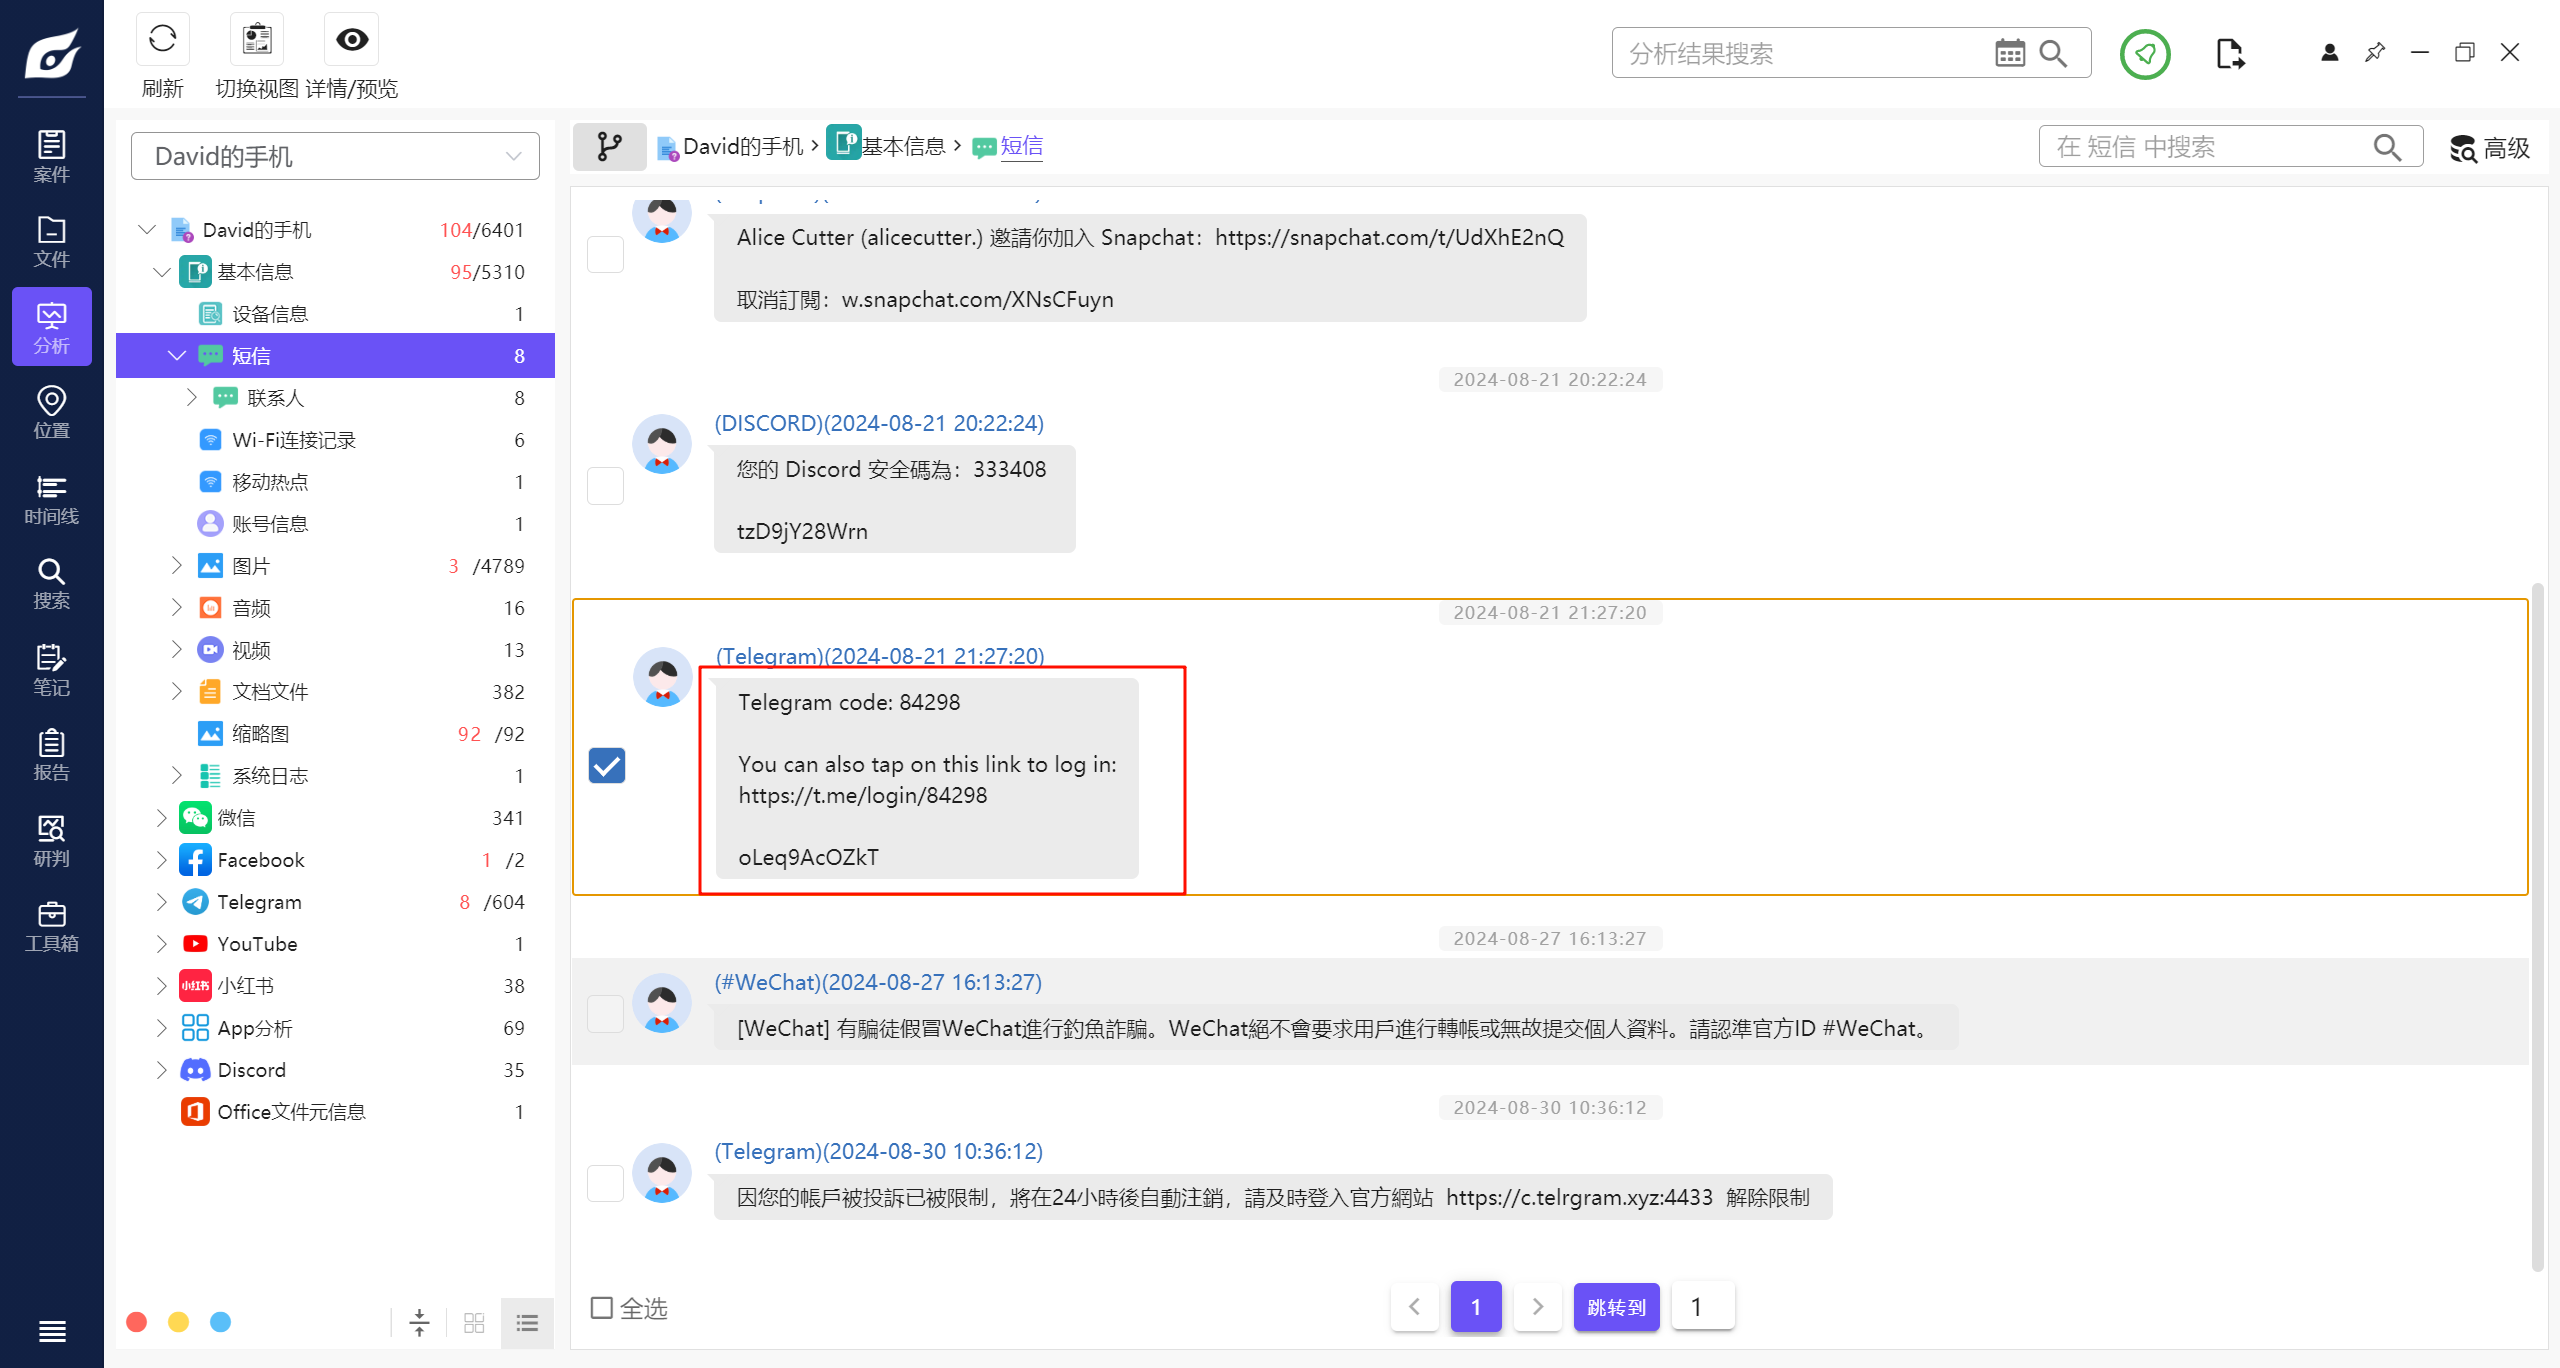Check the Discord security code message checkbox
Image resolution: width=2560 pixels, height=1368 pixels.
pyautogui.click(x=605, y=486)
